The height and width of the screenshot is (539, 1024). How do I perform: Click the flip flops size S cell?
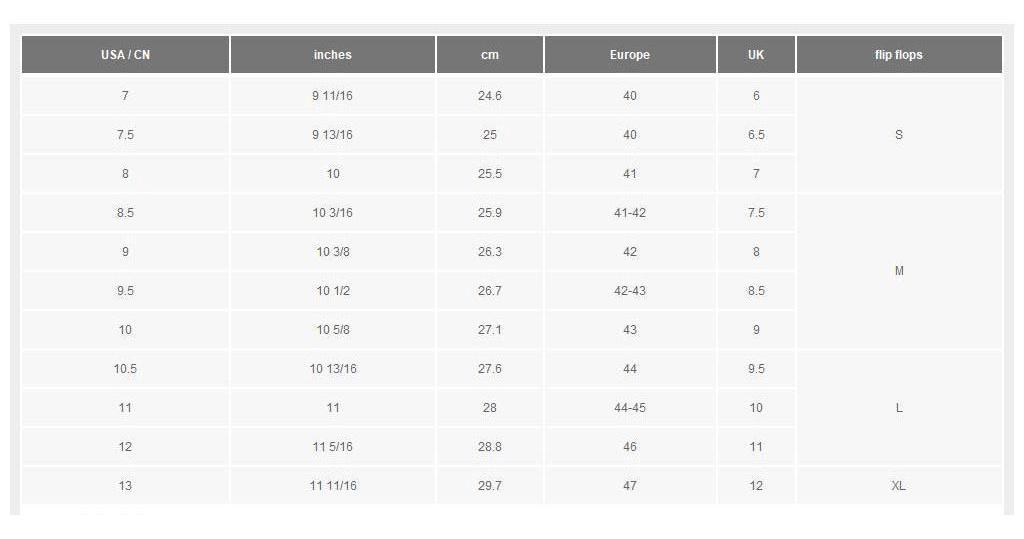tap(898, 135)
